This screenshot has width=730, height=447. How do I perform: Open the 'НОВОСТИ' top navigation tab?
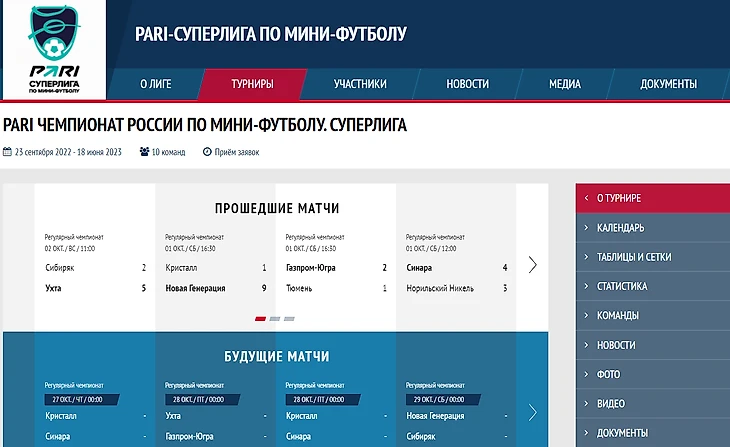point(467,84)
